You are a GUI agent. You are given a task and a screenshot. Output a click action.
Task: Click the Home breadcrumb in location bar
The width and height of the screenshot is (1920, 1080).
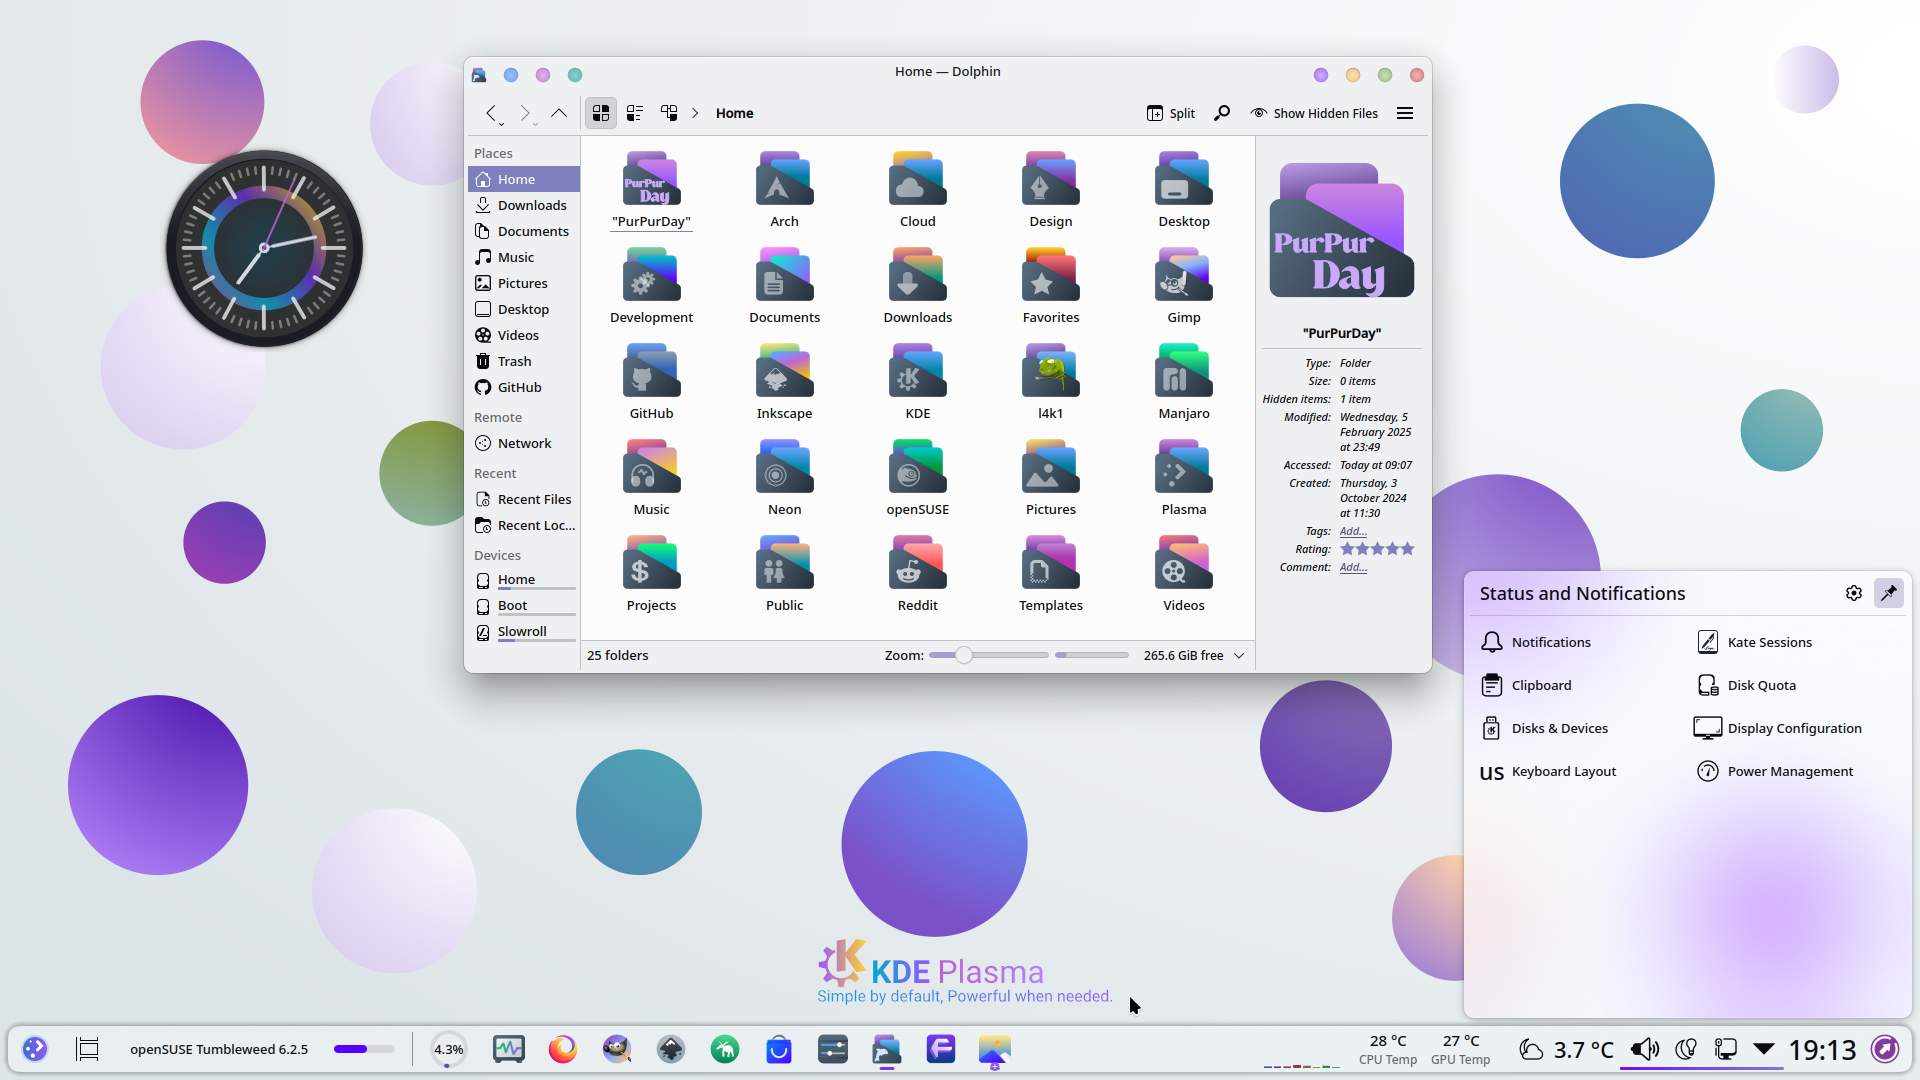point(734,113)
